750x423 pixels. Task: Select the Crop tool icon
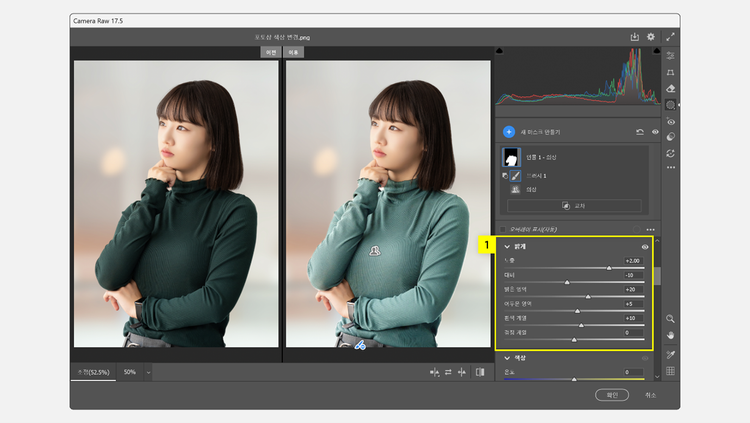click(x=670, y=72)
